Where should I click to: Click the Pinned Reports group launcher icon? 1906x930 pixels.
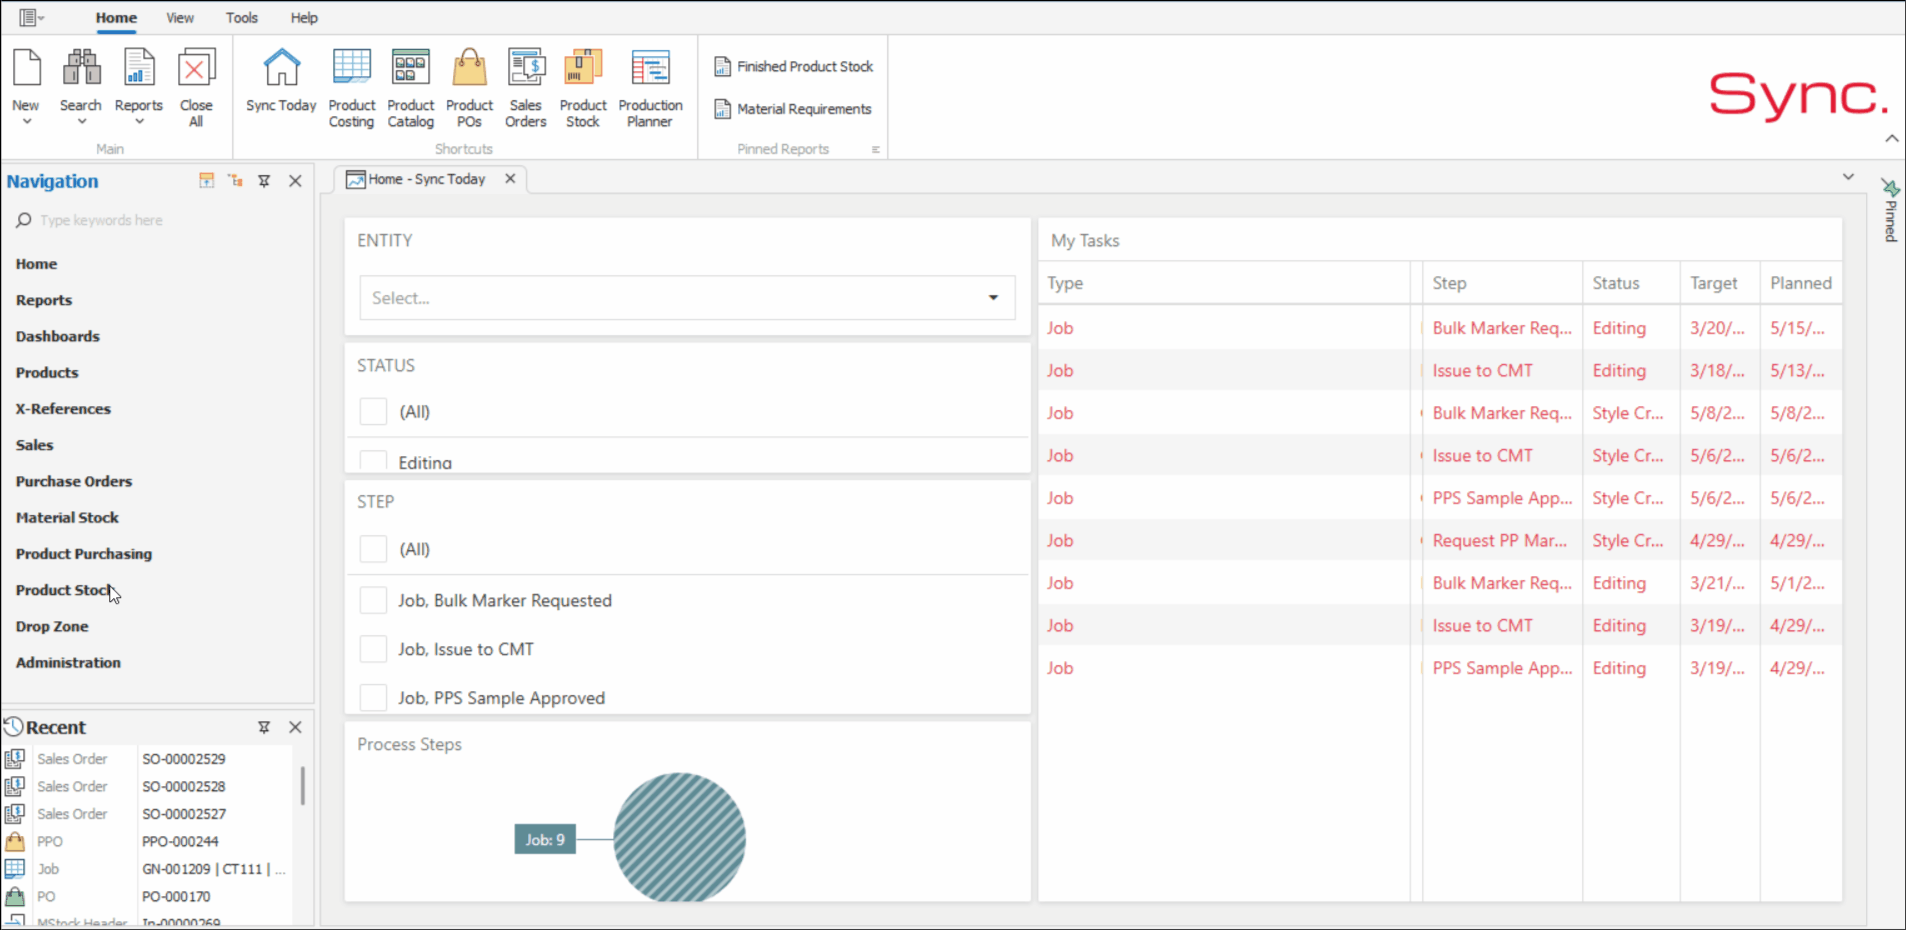[x=876, y=149]
